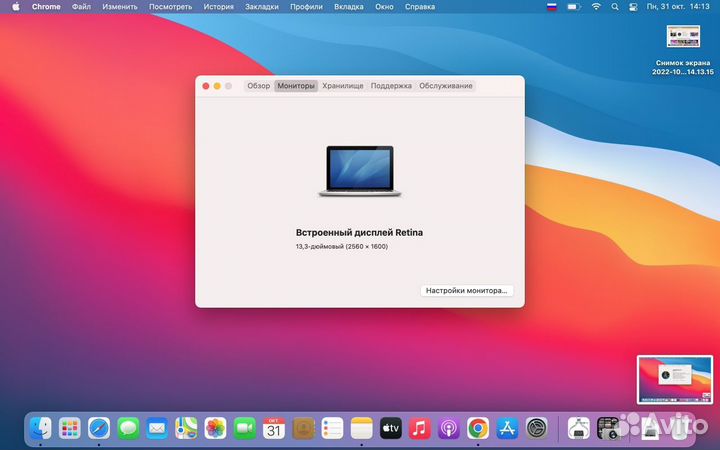The height and width of the screenshot is (450, 720).
Task: Close the About This Mac window
Action: [x=206, y=86]
